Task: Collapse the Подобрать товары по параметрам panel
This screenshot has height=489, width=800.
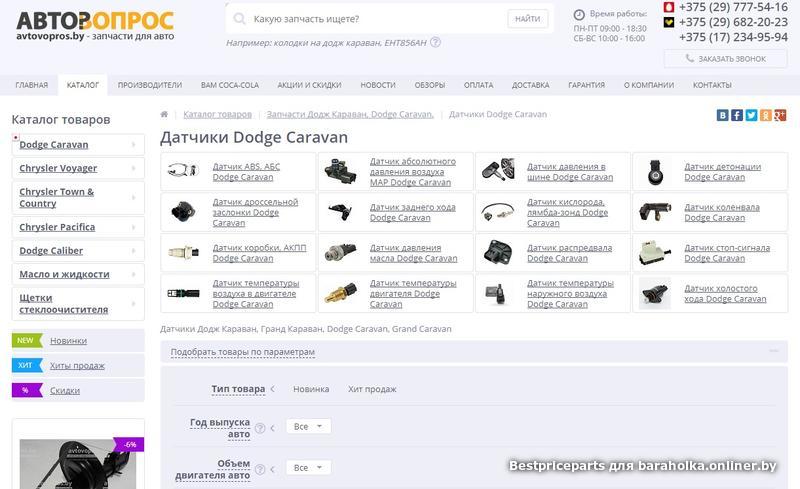Action: tap(774, 351)
